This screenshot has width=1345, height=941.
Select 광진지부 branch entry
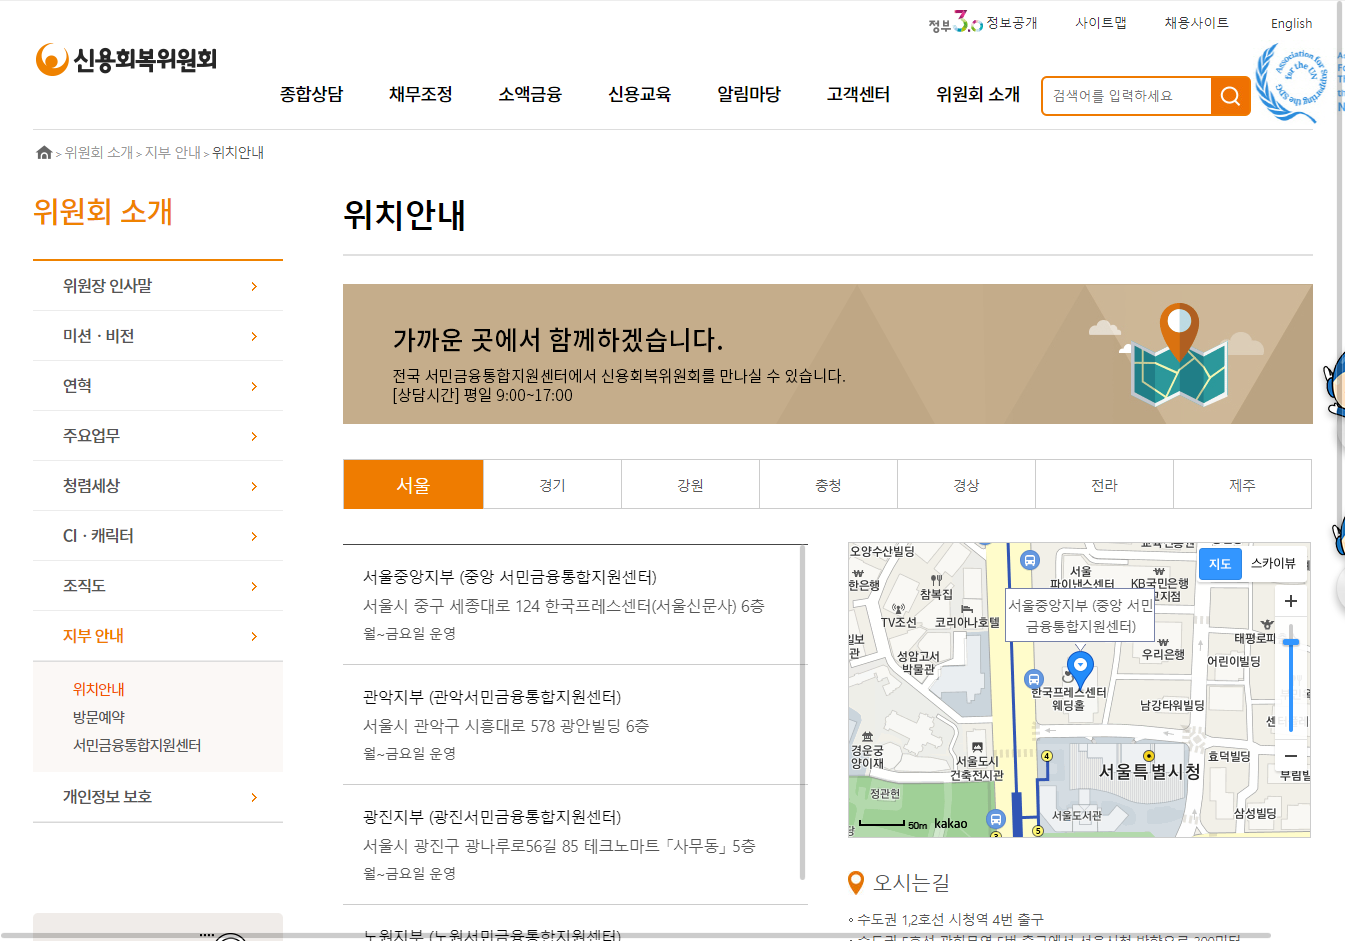click(x=575, y=845)
